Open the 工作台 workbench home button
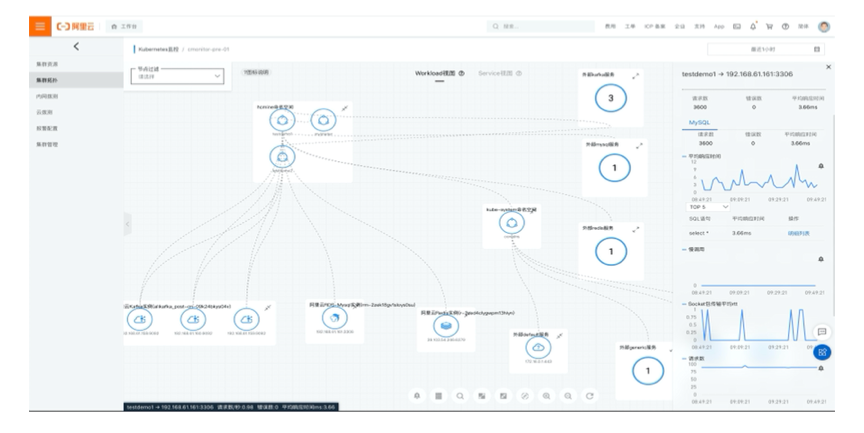The image size is (864, 433). click(124, 26)
